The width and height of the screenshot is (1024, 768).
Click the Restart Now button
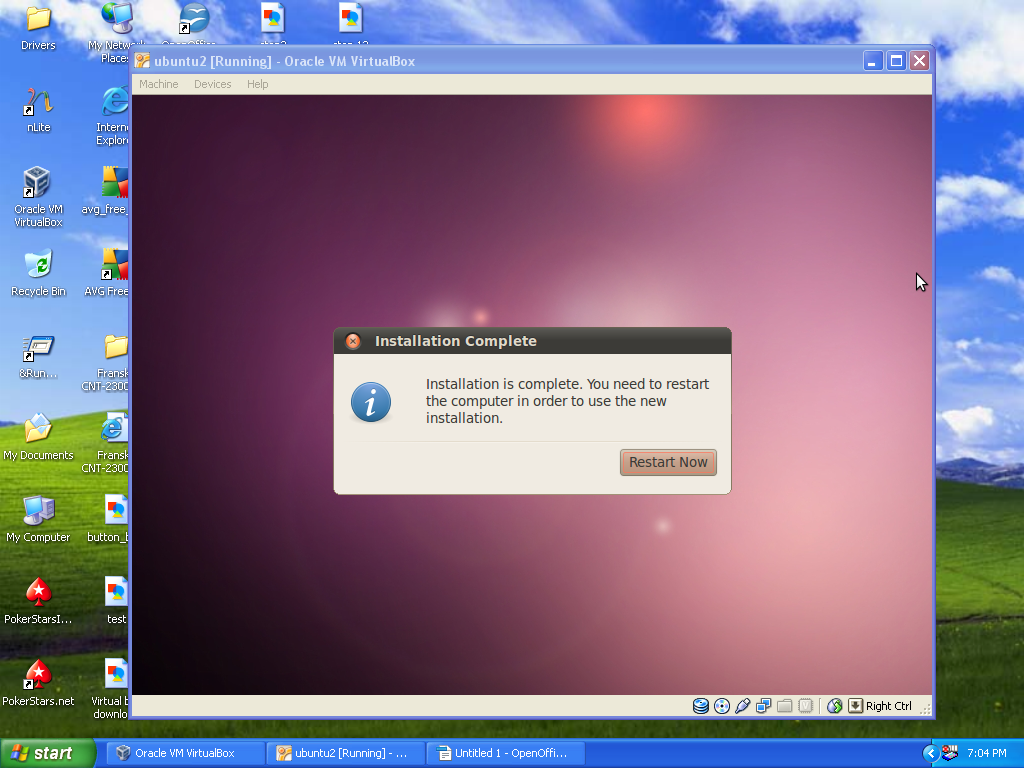coord(668,462)
